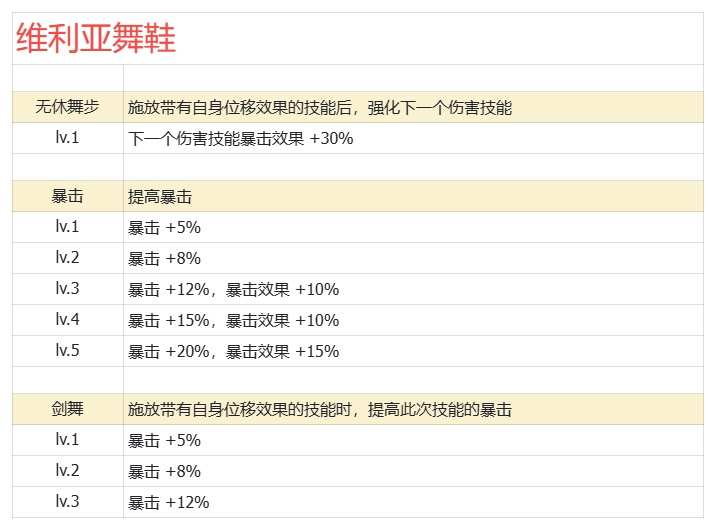716x530 pixels.
Task: Click the 提高暴击 description cell
Action: [413, 196]
